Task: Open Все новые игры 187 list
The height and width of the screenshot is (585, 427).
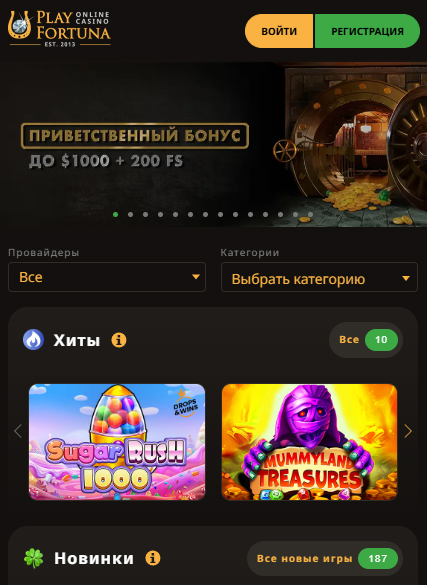Action: [325, 559]
